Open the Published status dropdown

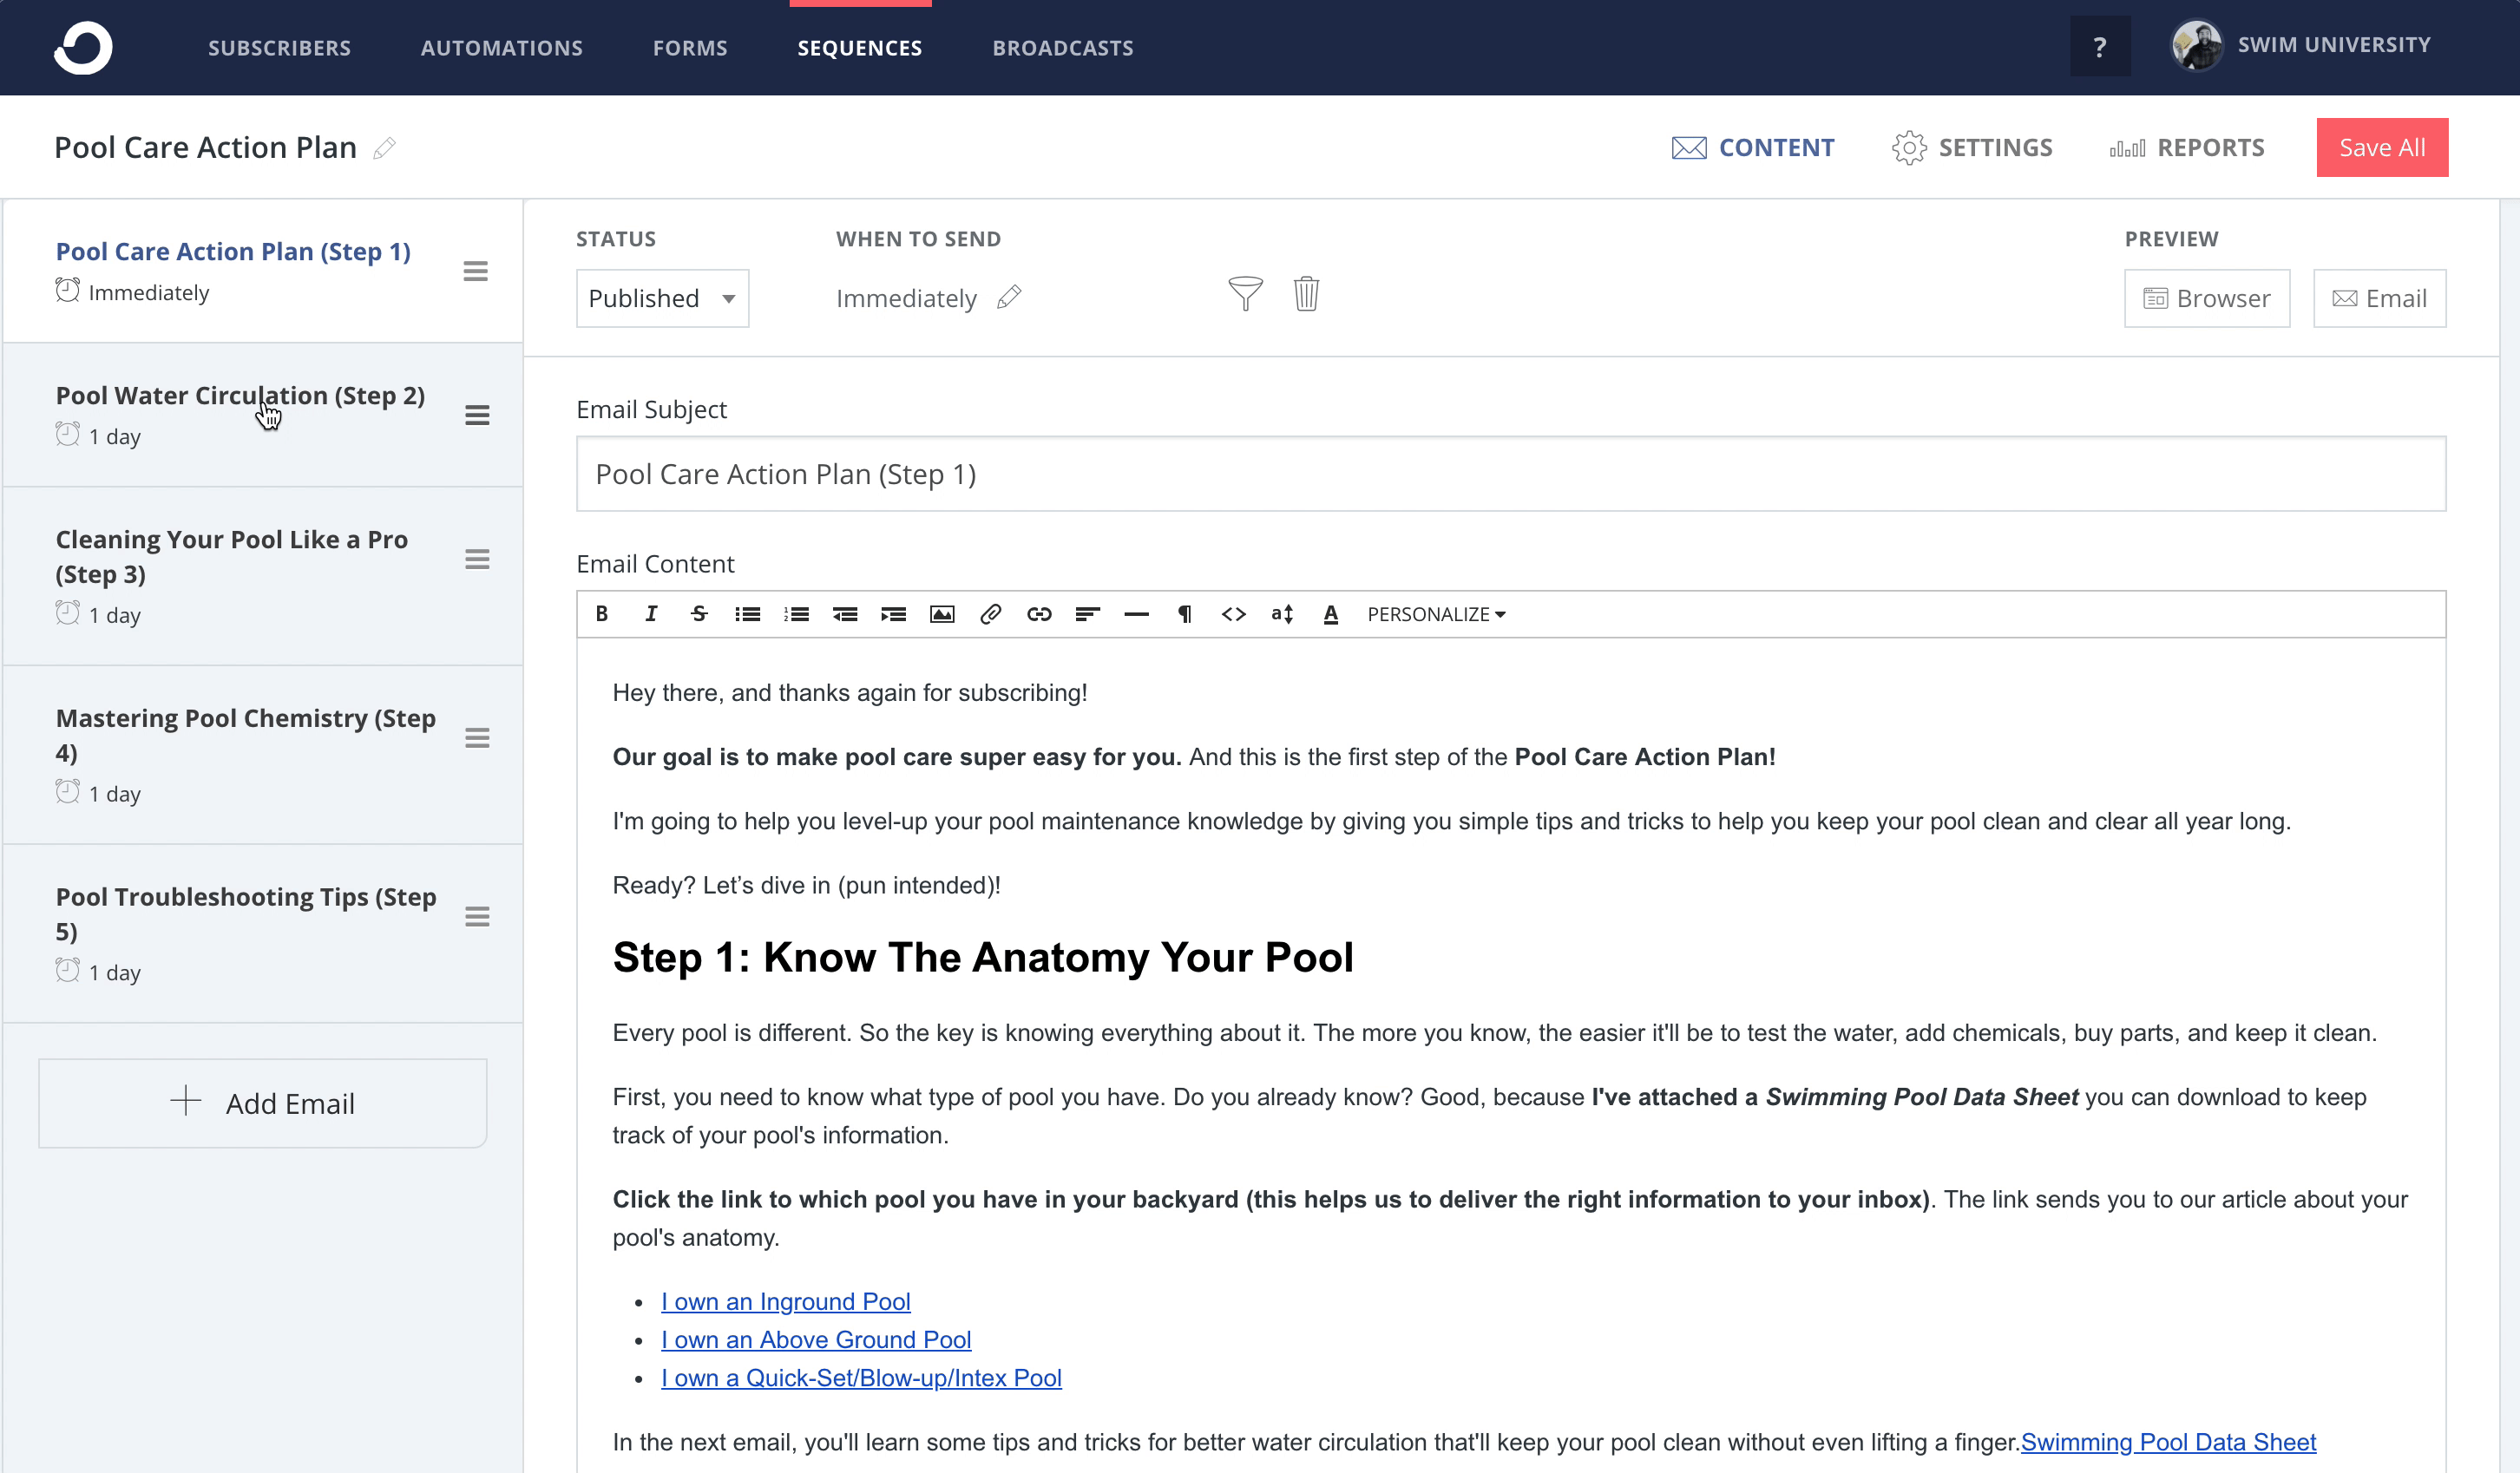[663, 298]
